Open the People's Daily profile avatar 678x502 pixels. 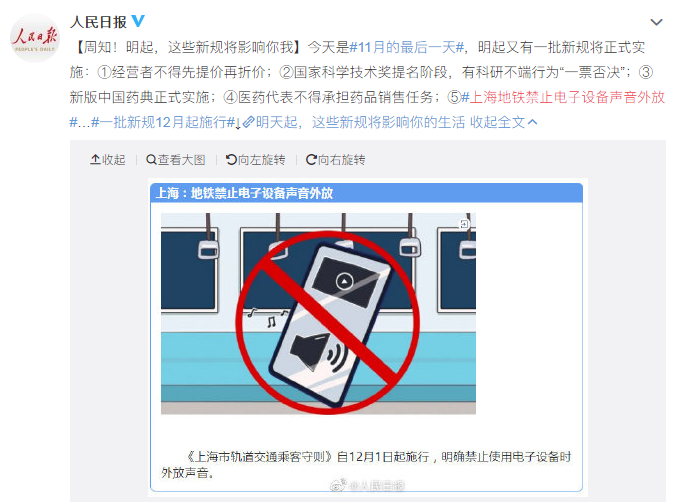click(x=34, y=38)
